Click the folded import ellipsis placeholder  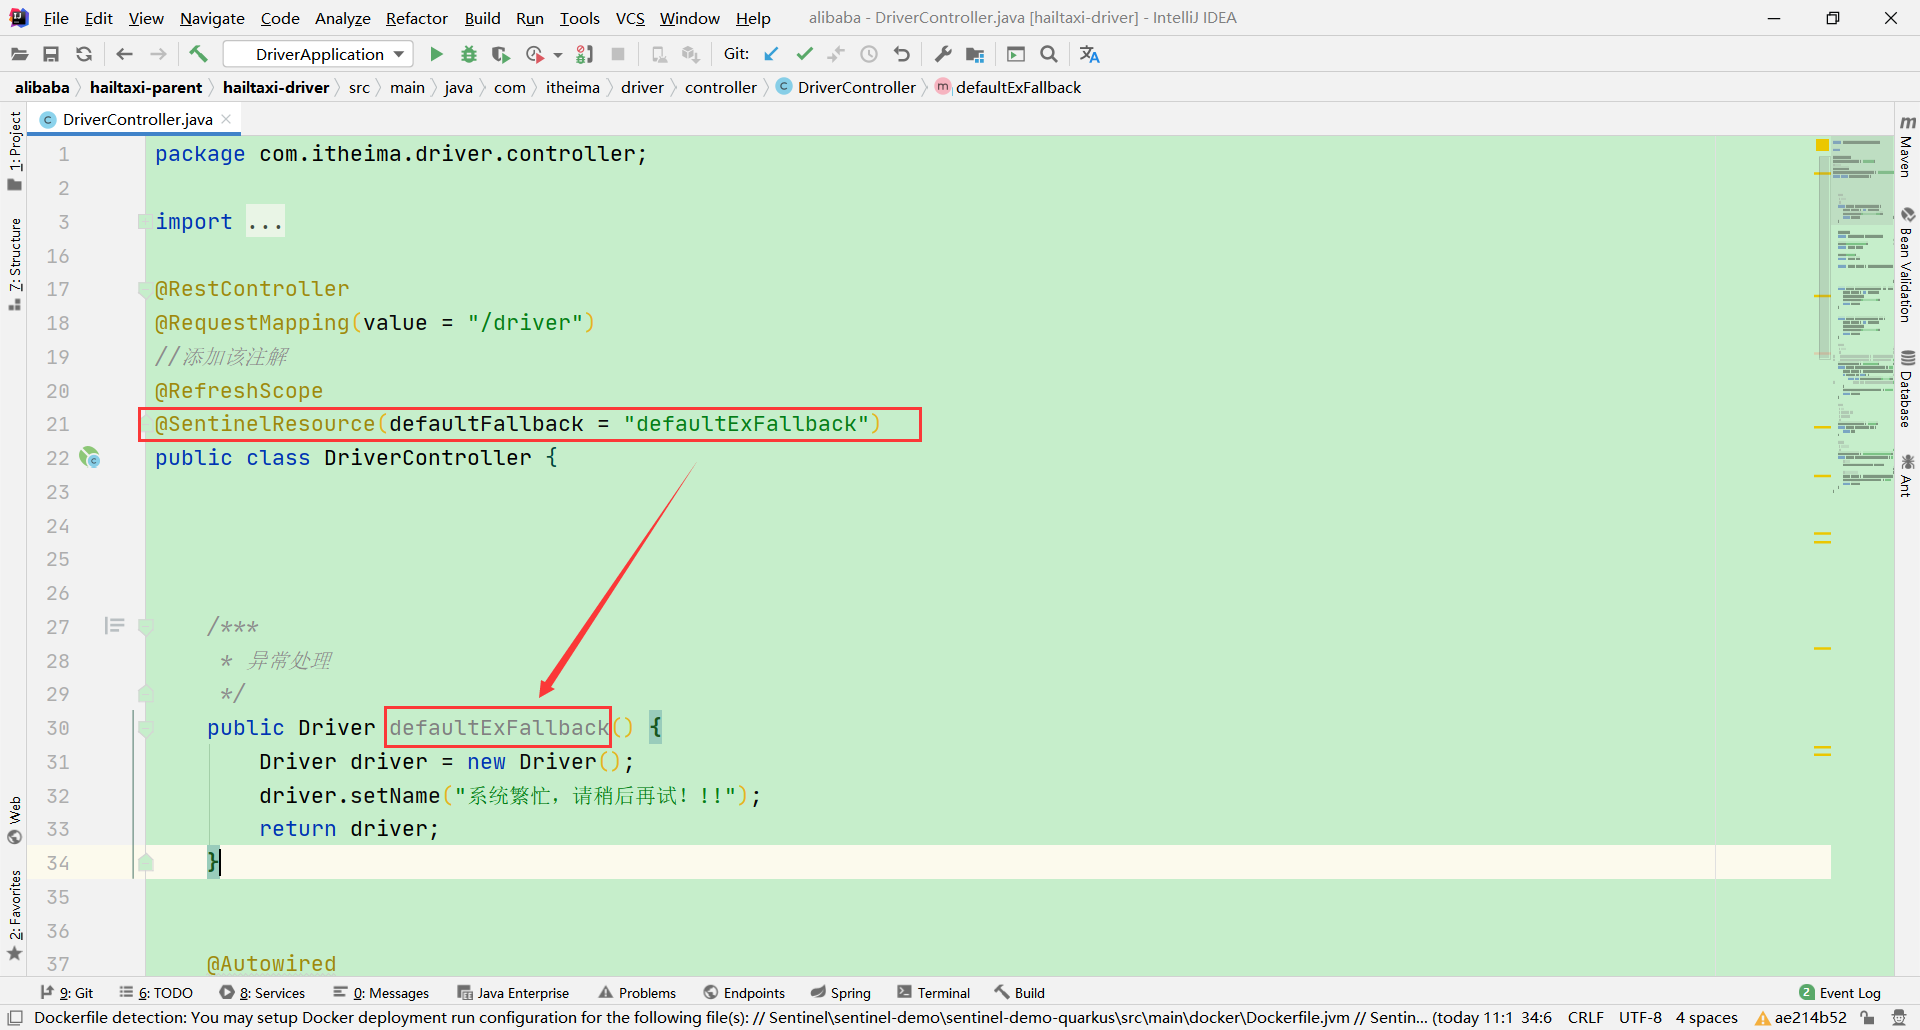coord(265,222)
